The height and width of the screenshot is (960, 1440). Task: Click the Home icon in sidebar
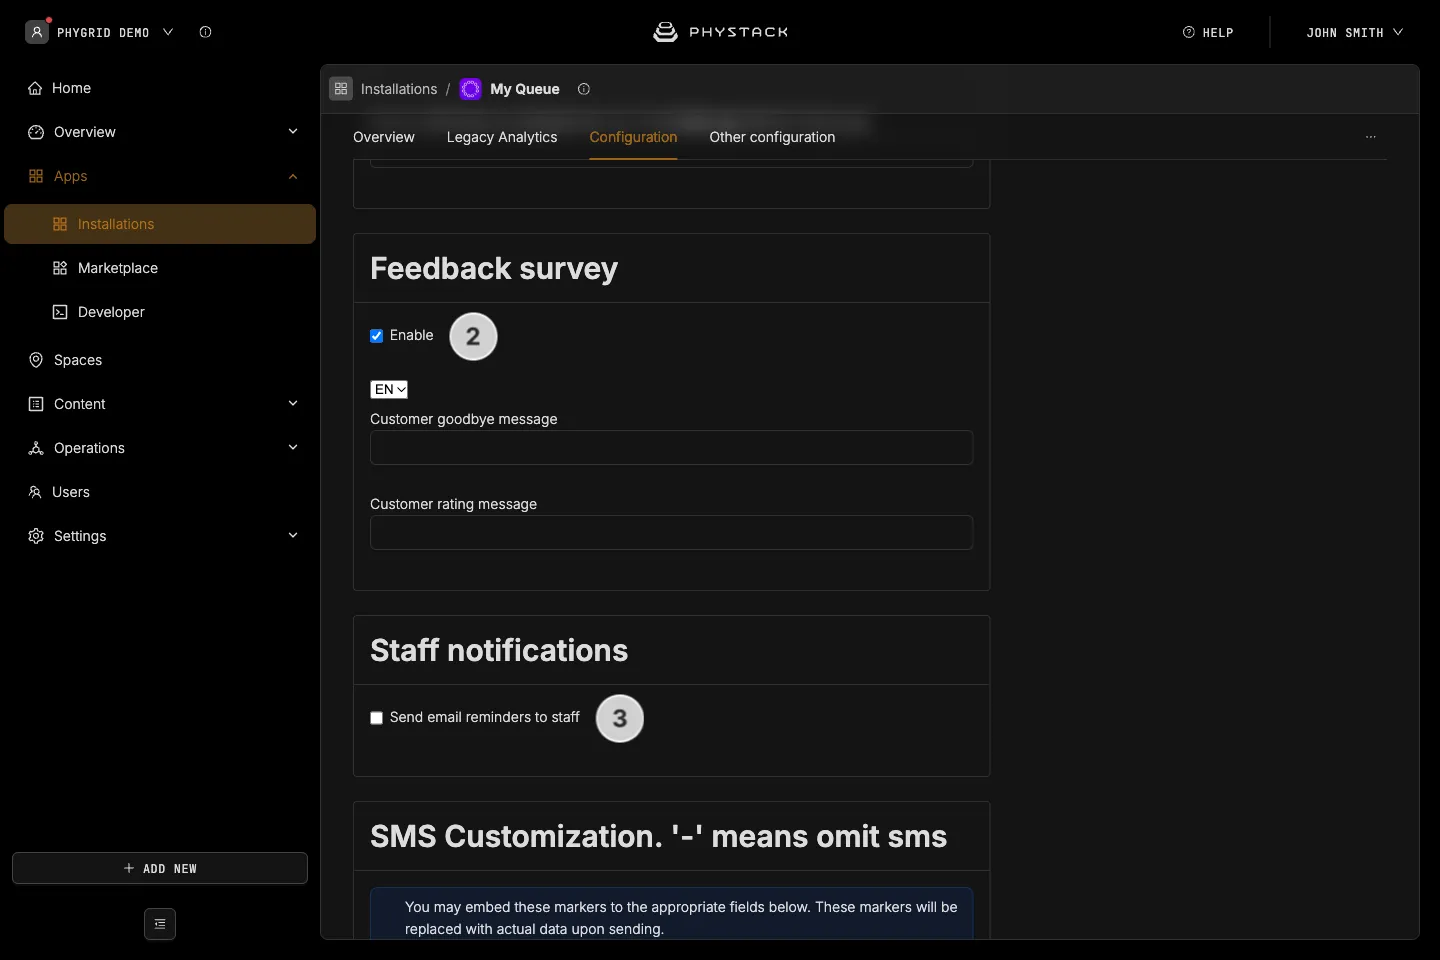pyautogui.click(x=35, y=88)
